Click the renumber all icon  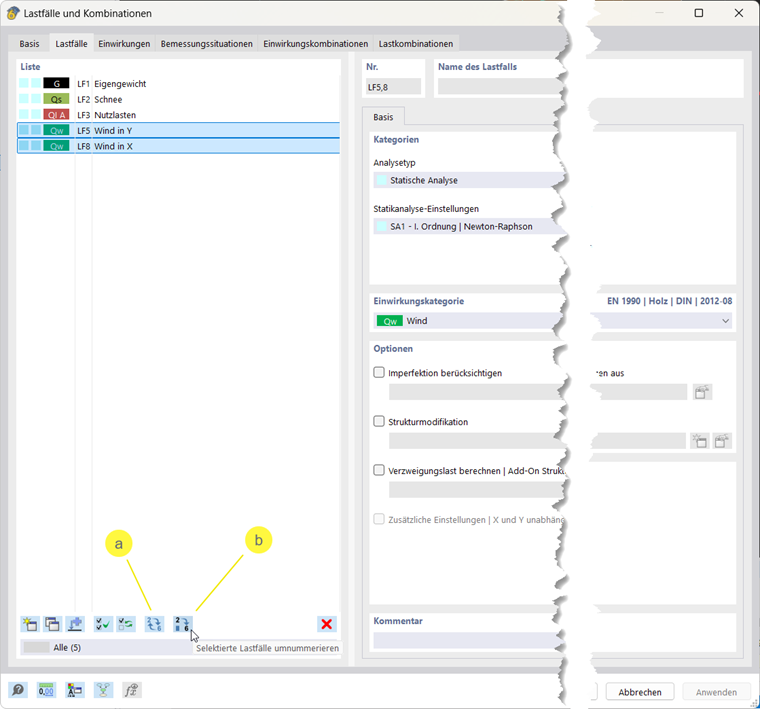[154, 624]
